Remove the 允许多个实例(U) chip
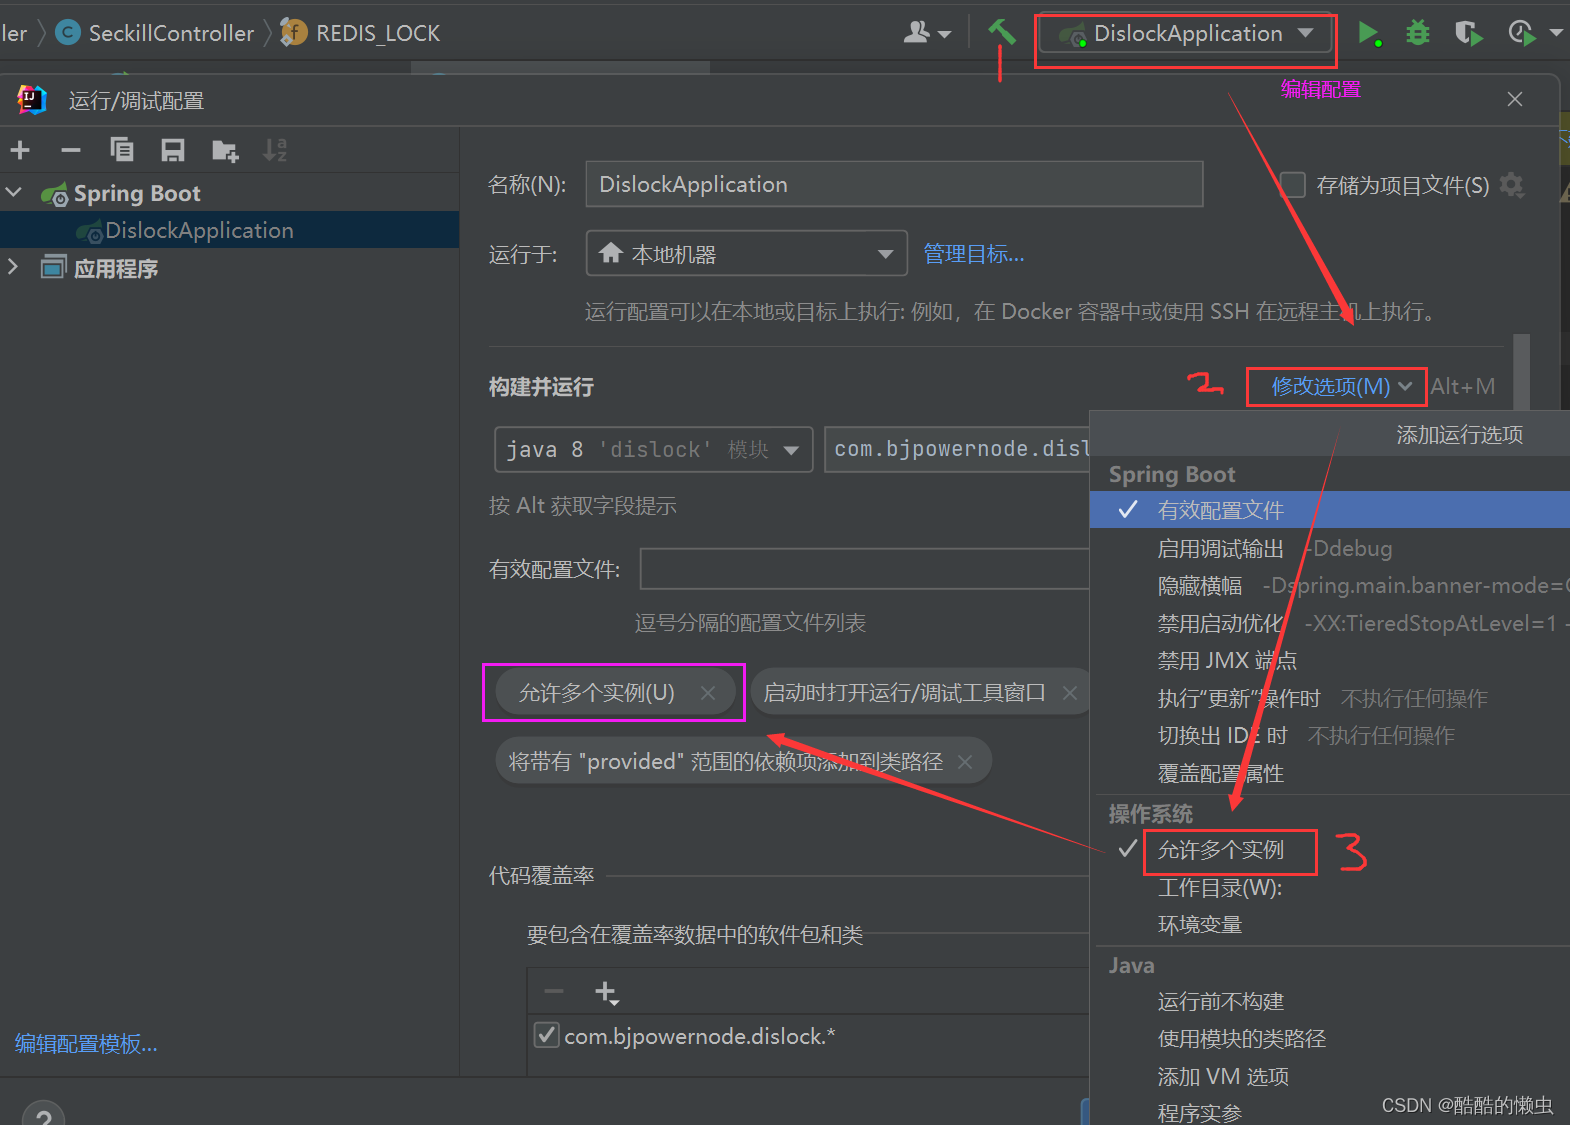Viewport: 1570px width, 1125px height. click(x=708, y=693)
